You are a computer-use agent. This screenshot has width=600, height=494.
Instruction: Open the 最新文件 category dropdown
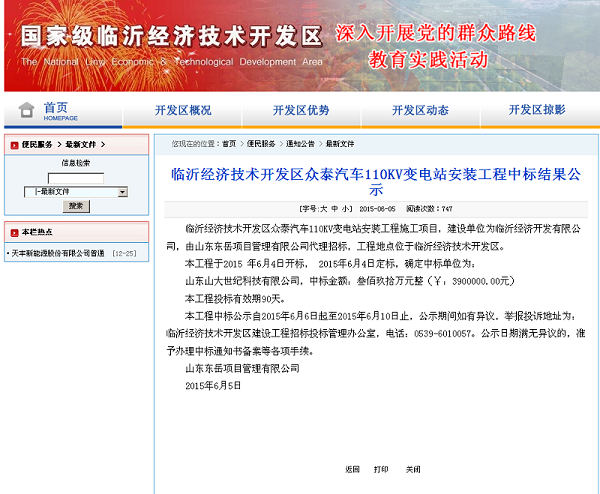70,191
